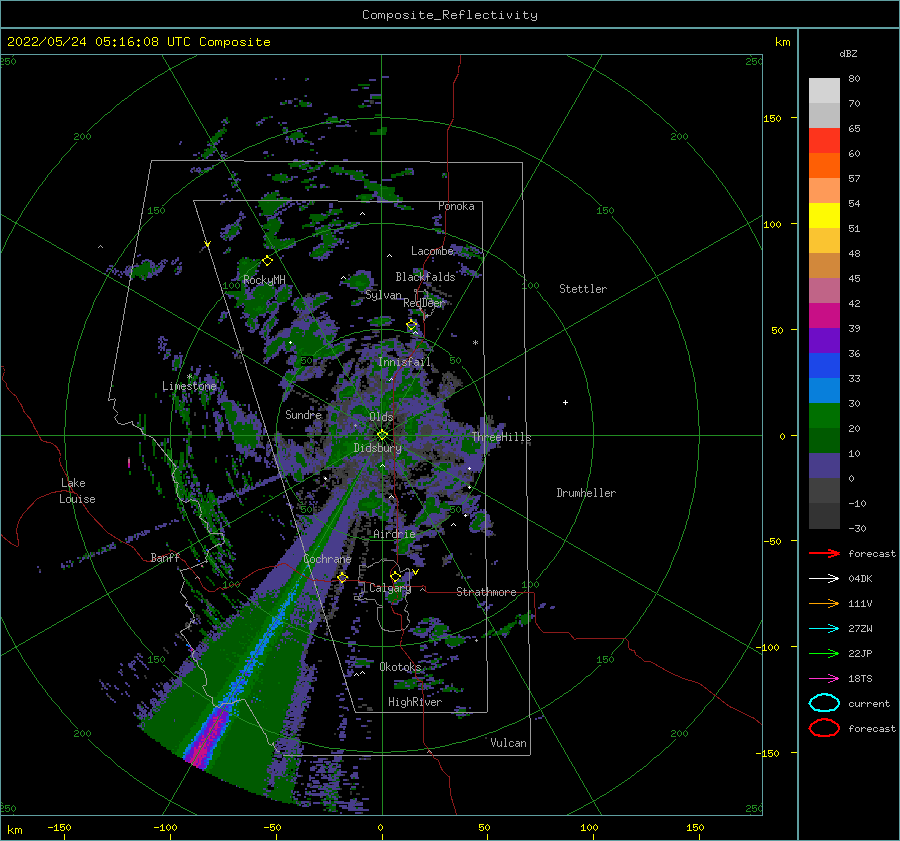Click the white asterisk marker east of Innisfail

[475, 343]
